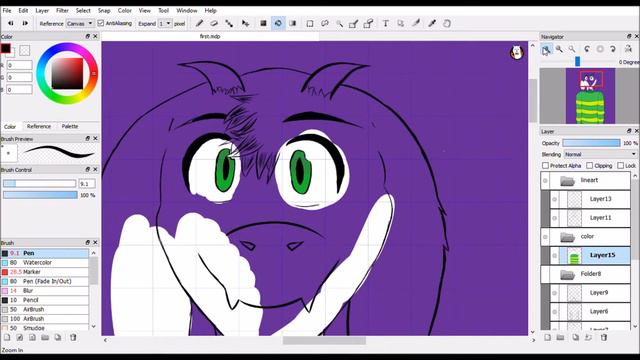Delete brush with Brush panel trash icon

coord(73,337)
